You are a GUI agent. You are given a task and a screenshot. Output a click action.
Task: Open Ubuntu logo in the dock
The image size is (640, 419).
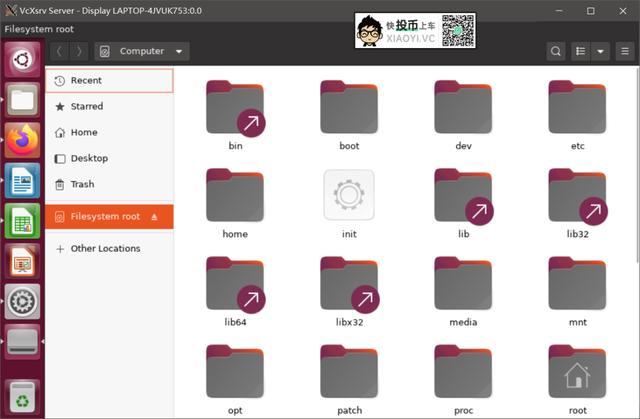(x=22, y=60)
